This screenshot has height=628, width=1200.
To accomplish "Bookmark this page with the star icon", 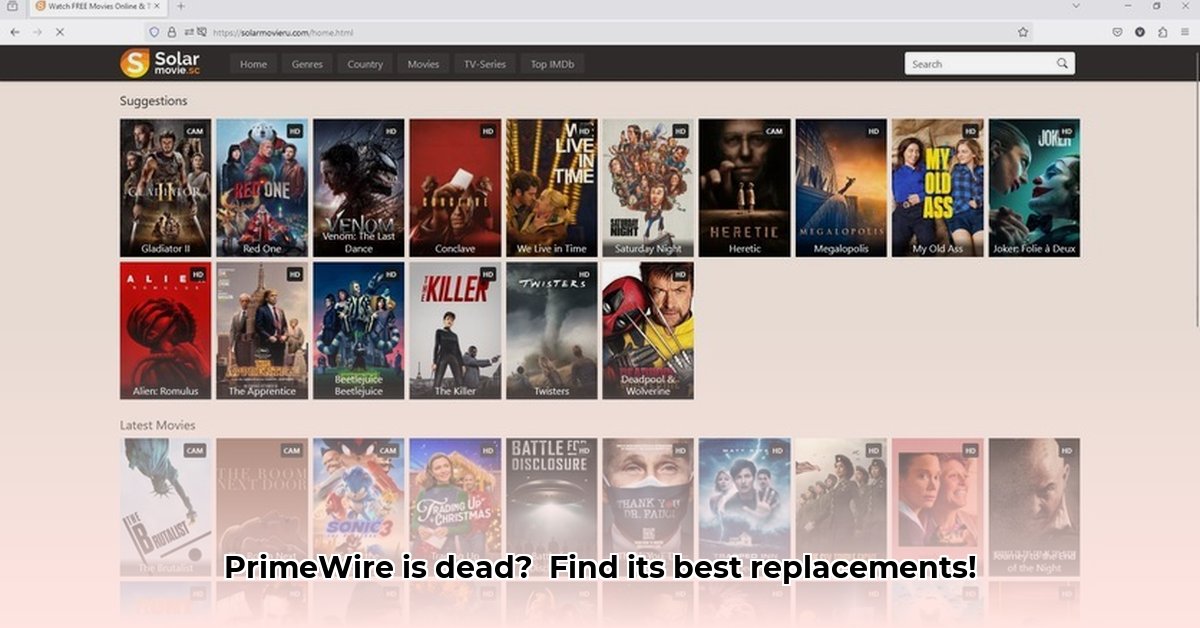I will tap(1023, 32).
